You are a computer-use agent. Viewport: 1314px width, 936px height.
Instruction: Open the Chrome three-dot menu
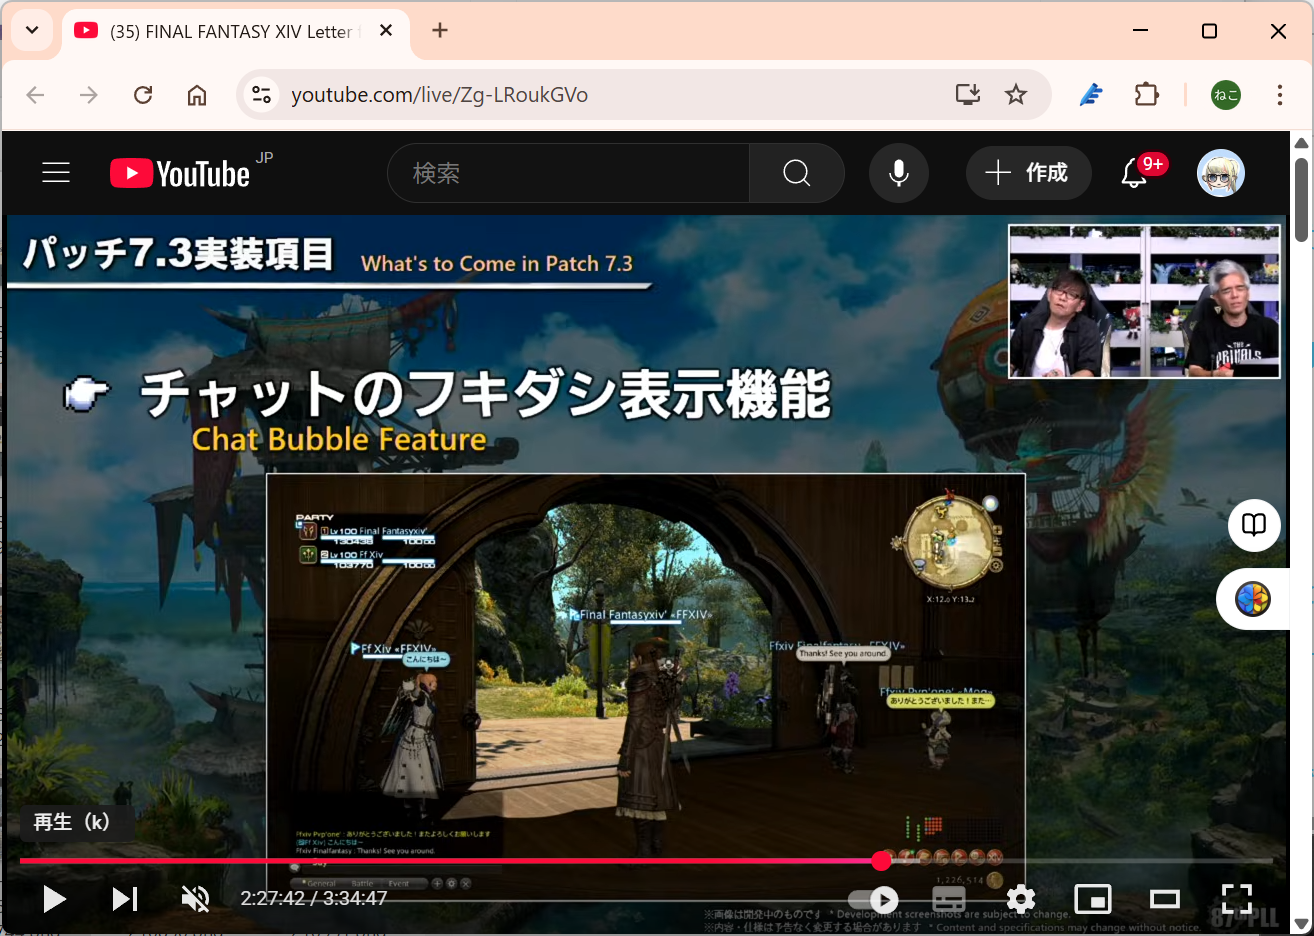pos(1280,95)
